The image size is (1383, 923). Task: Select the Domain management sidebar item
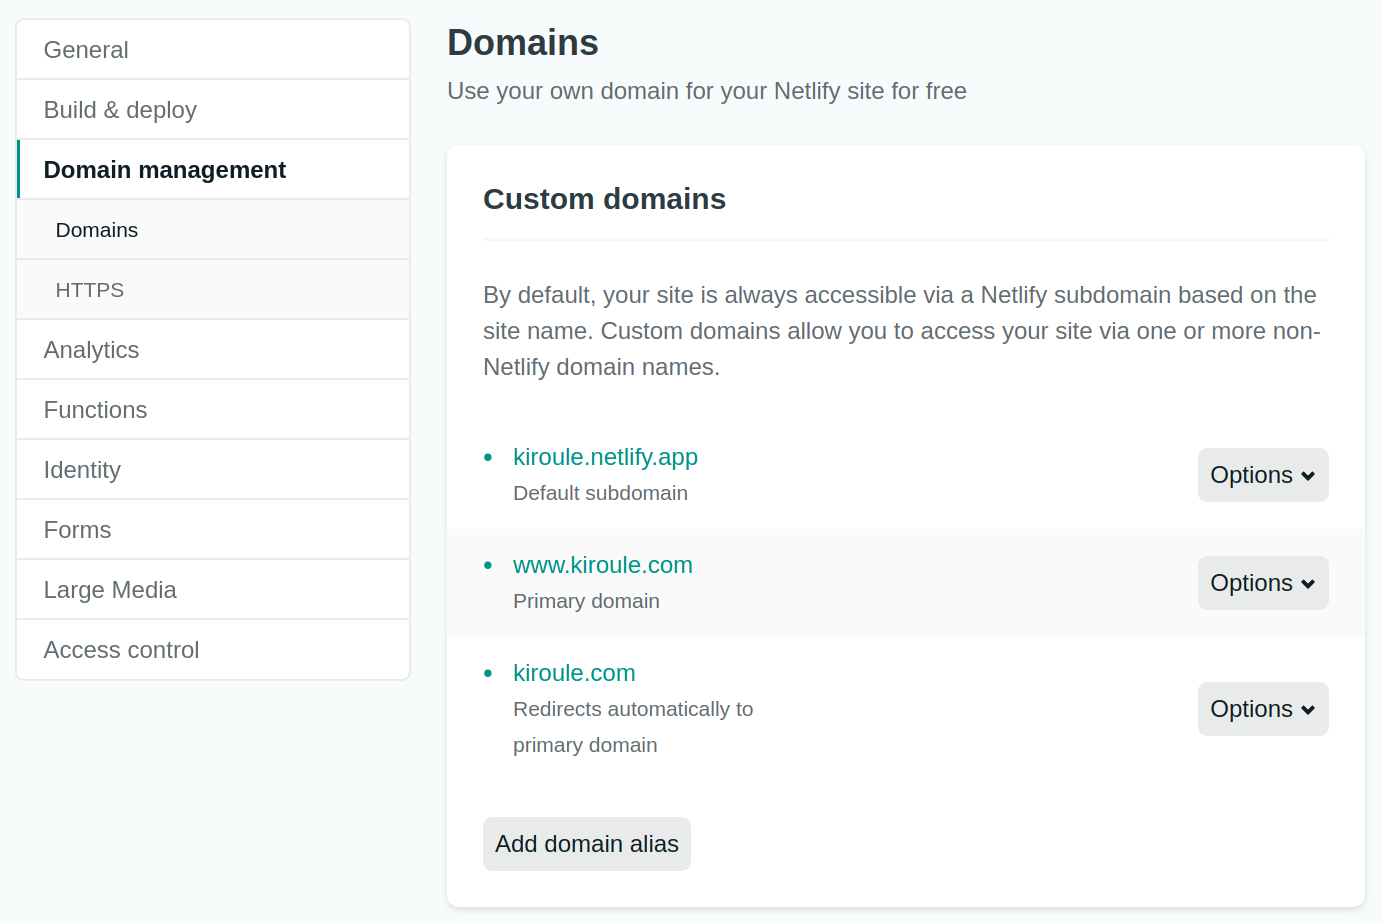pos(213,170)
